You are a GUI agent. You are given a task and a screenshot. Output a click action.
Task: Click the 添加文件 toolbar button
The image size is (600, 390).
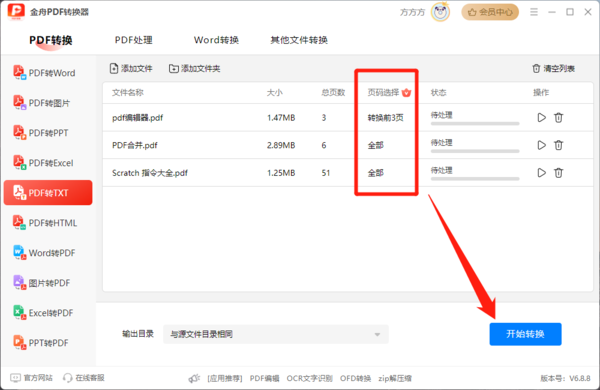pyautogui.click(x=131, y=69)
